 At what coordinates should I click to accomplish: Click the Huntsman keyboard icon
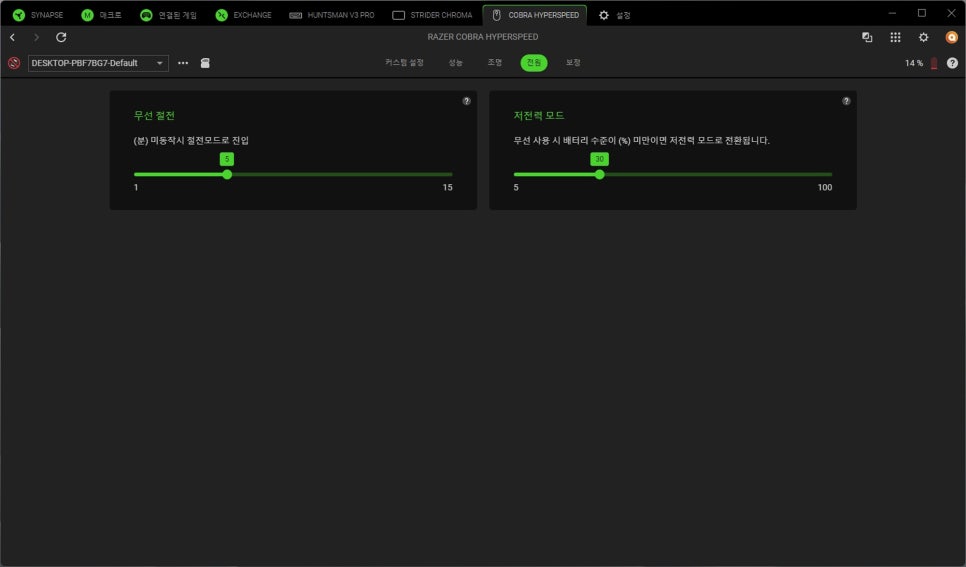point(296,15)
